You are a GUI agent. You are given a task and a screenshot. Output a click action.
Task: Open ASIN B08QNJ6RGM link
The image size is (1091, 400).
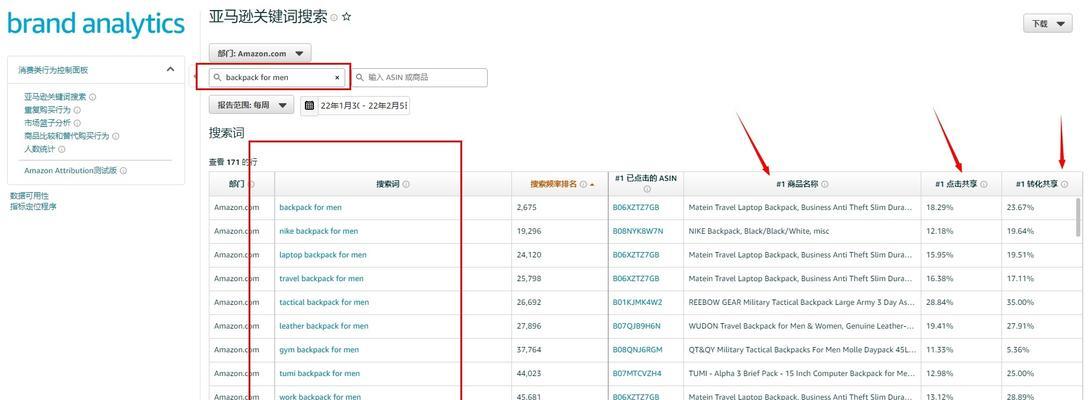coord(637,349)
